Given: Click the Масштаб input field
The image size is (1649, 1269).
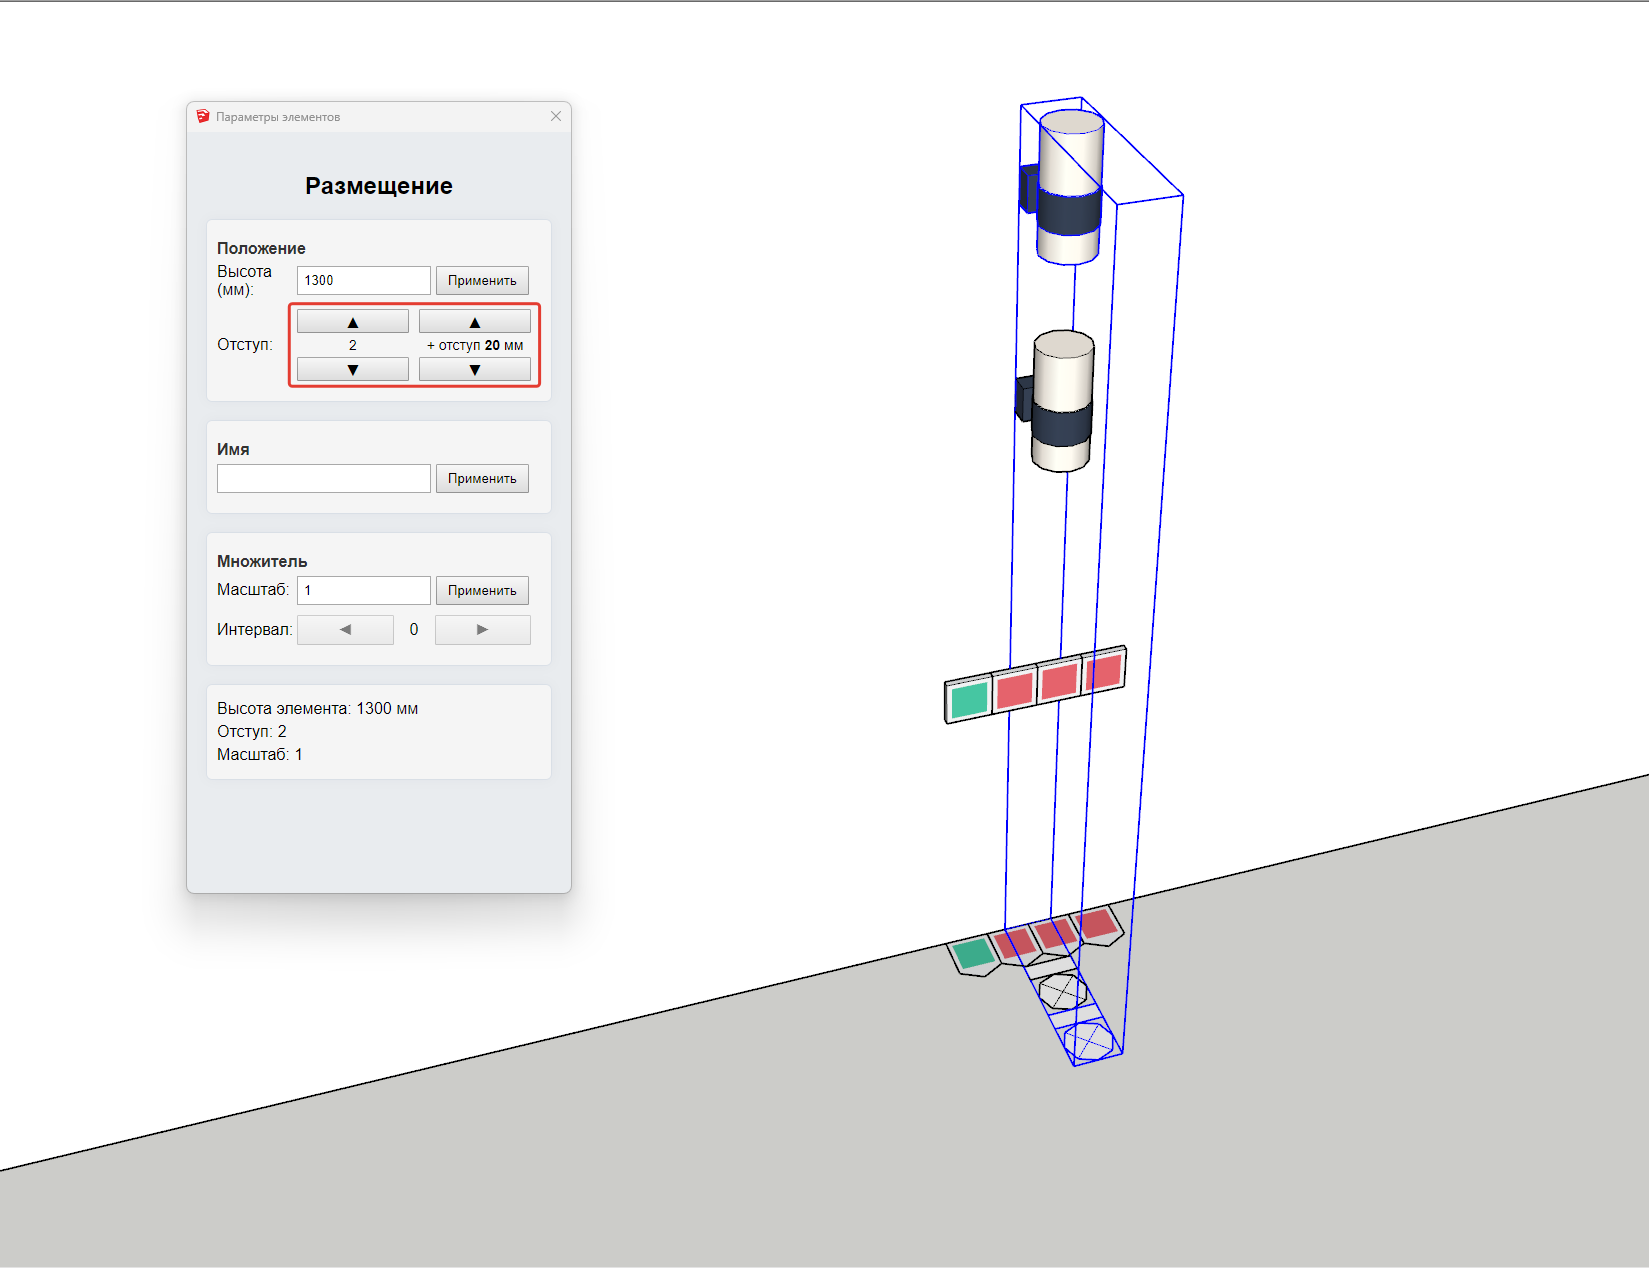Looking at the screenshot, I should (x=363, y=591).
